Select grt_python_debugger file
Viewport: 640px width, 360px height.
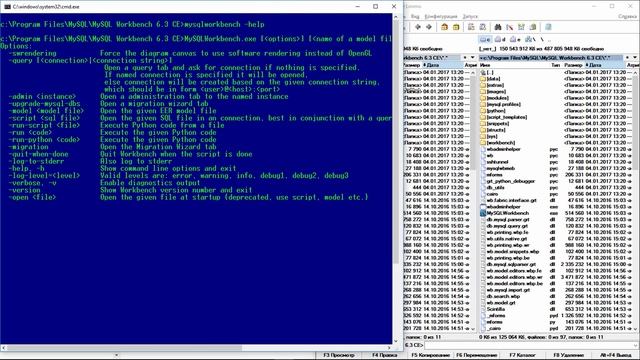click(511, 181)
